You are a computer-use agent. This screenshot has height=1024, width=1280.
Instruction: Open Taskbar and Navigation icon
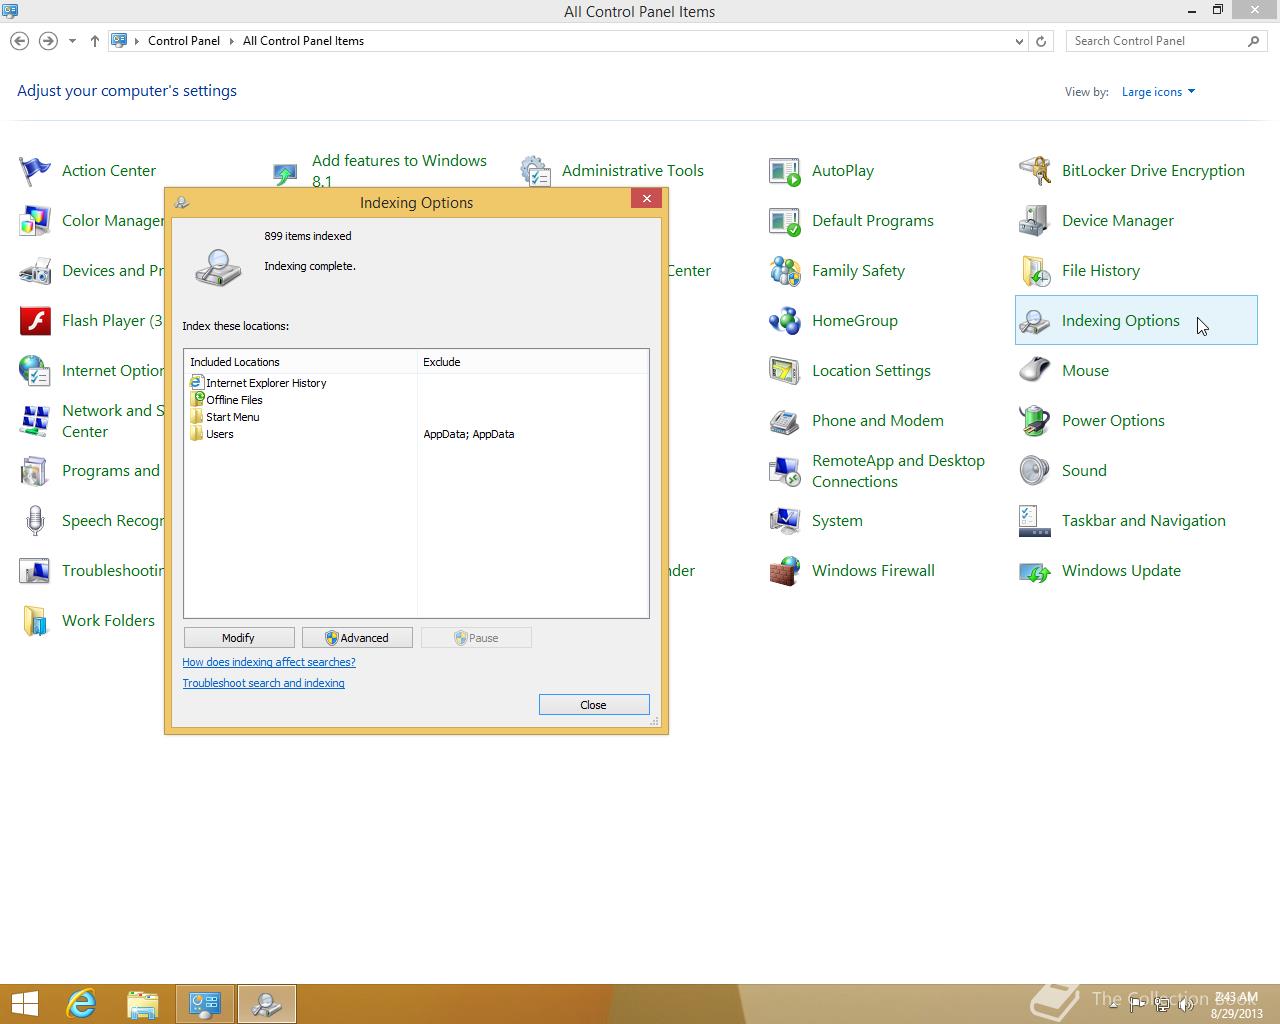tap(1035, 521)
